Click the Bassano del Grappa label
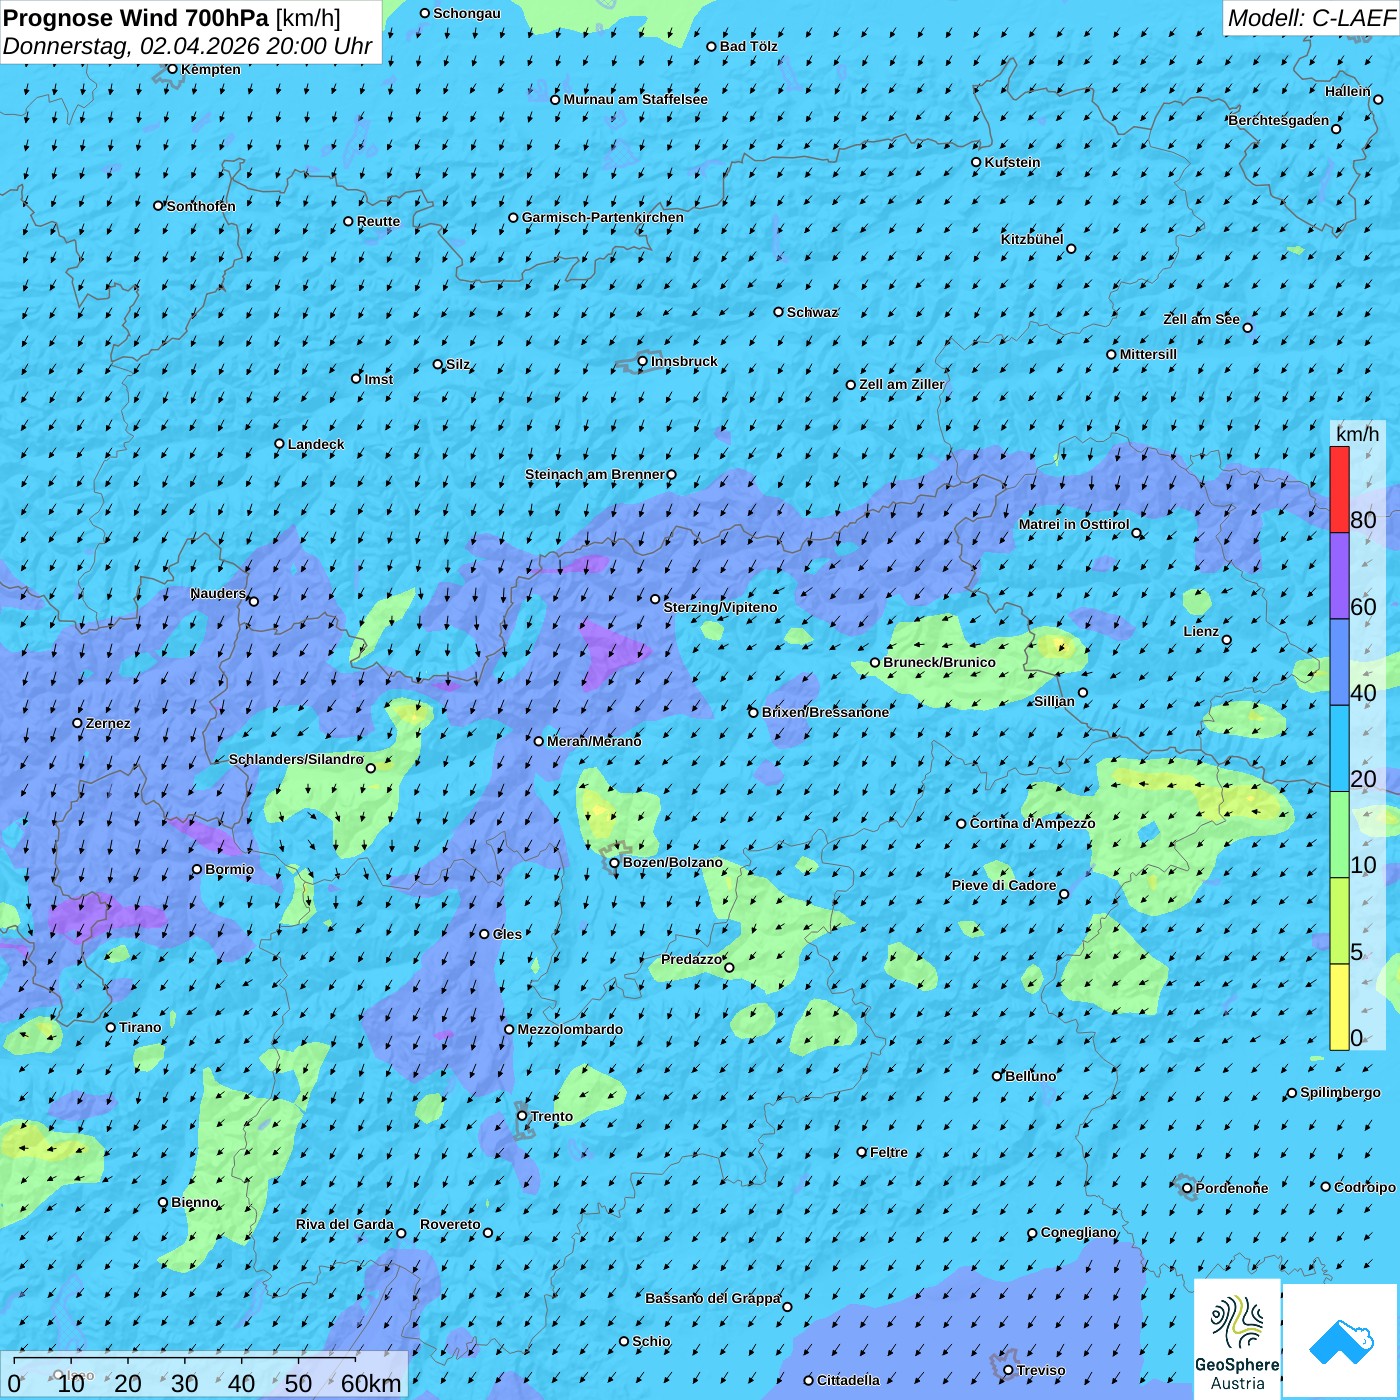Image resolution: width=1400 pixels, height=1400 pixels. (713, 1298)
